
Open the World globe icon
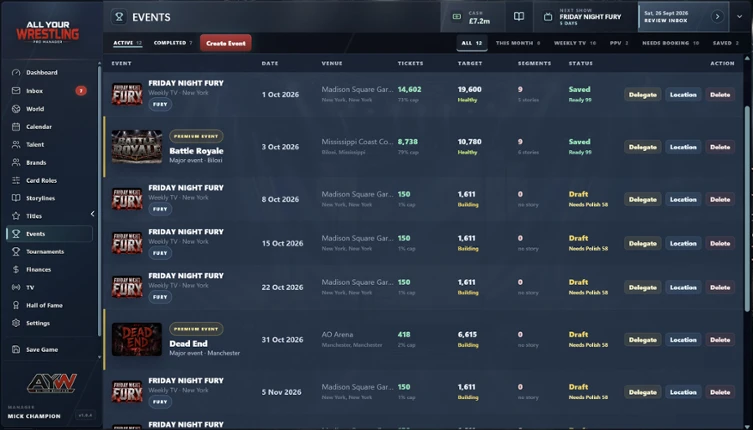tap(16, 109)
